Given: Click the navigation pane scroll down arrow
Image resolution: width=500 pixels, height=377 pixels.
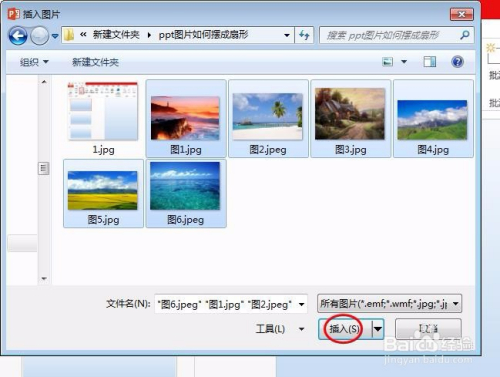Looking at the screenshot, I should click(x=44, y=278).
